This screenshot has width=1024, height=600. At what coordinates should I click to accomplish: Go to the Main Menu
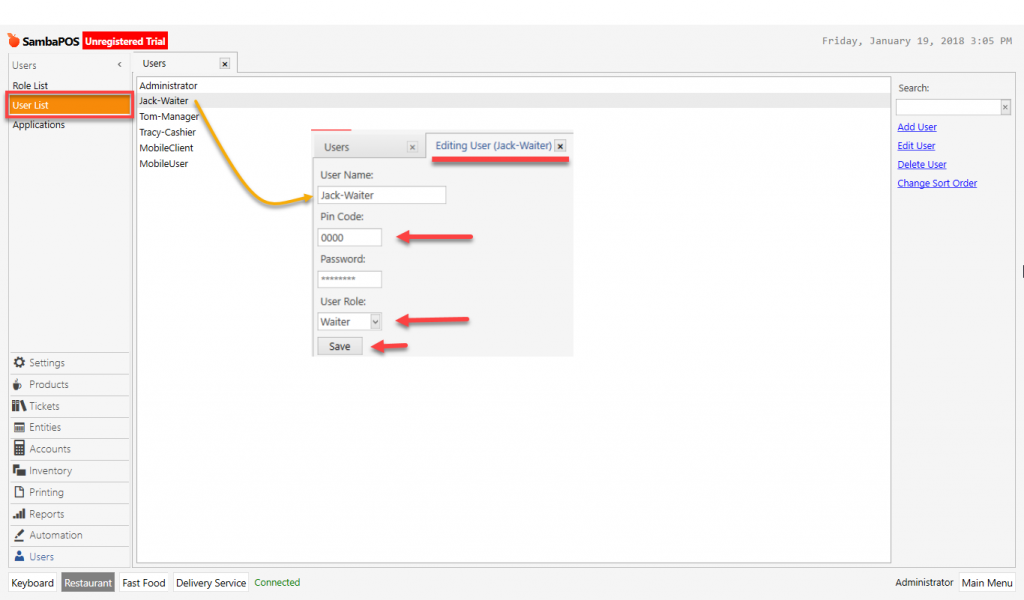pyautogui.click(x=987, y=583)
